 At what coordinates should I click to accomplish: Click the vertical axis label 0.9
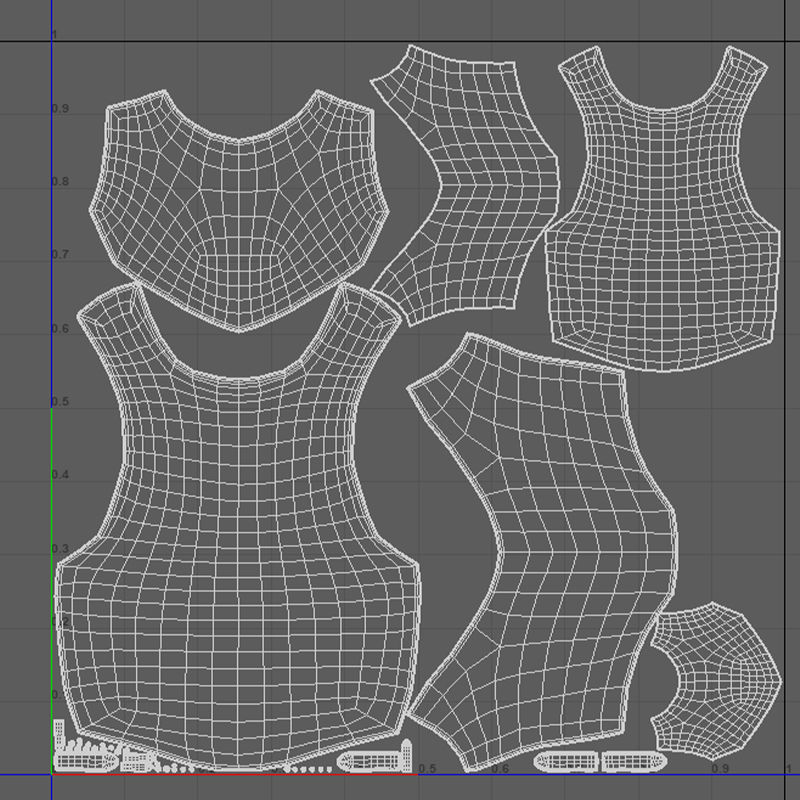60,109
